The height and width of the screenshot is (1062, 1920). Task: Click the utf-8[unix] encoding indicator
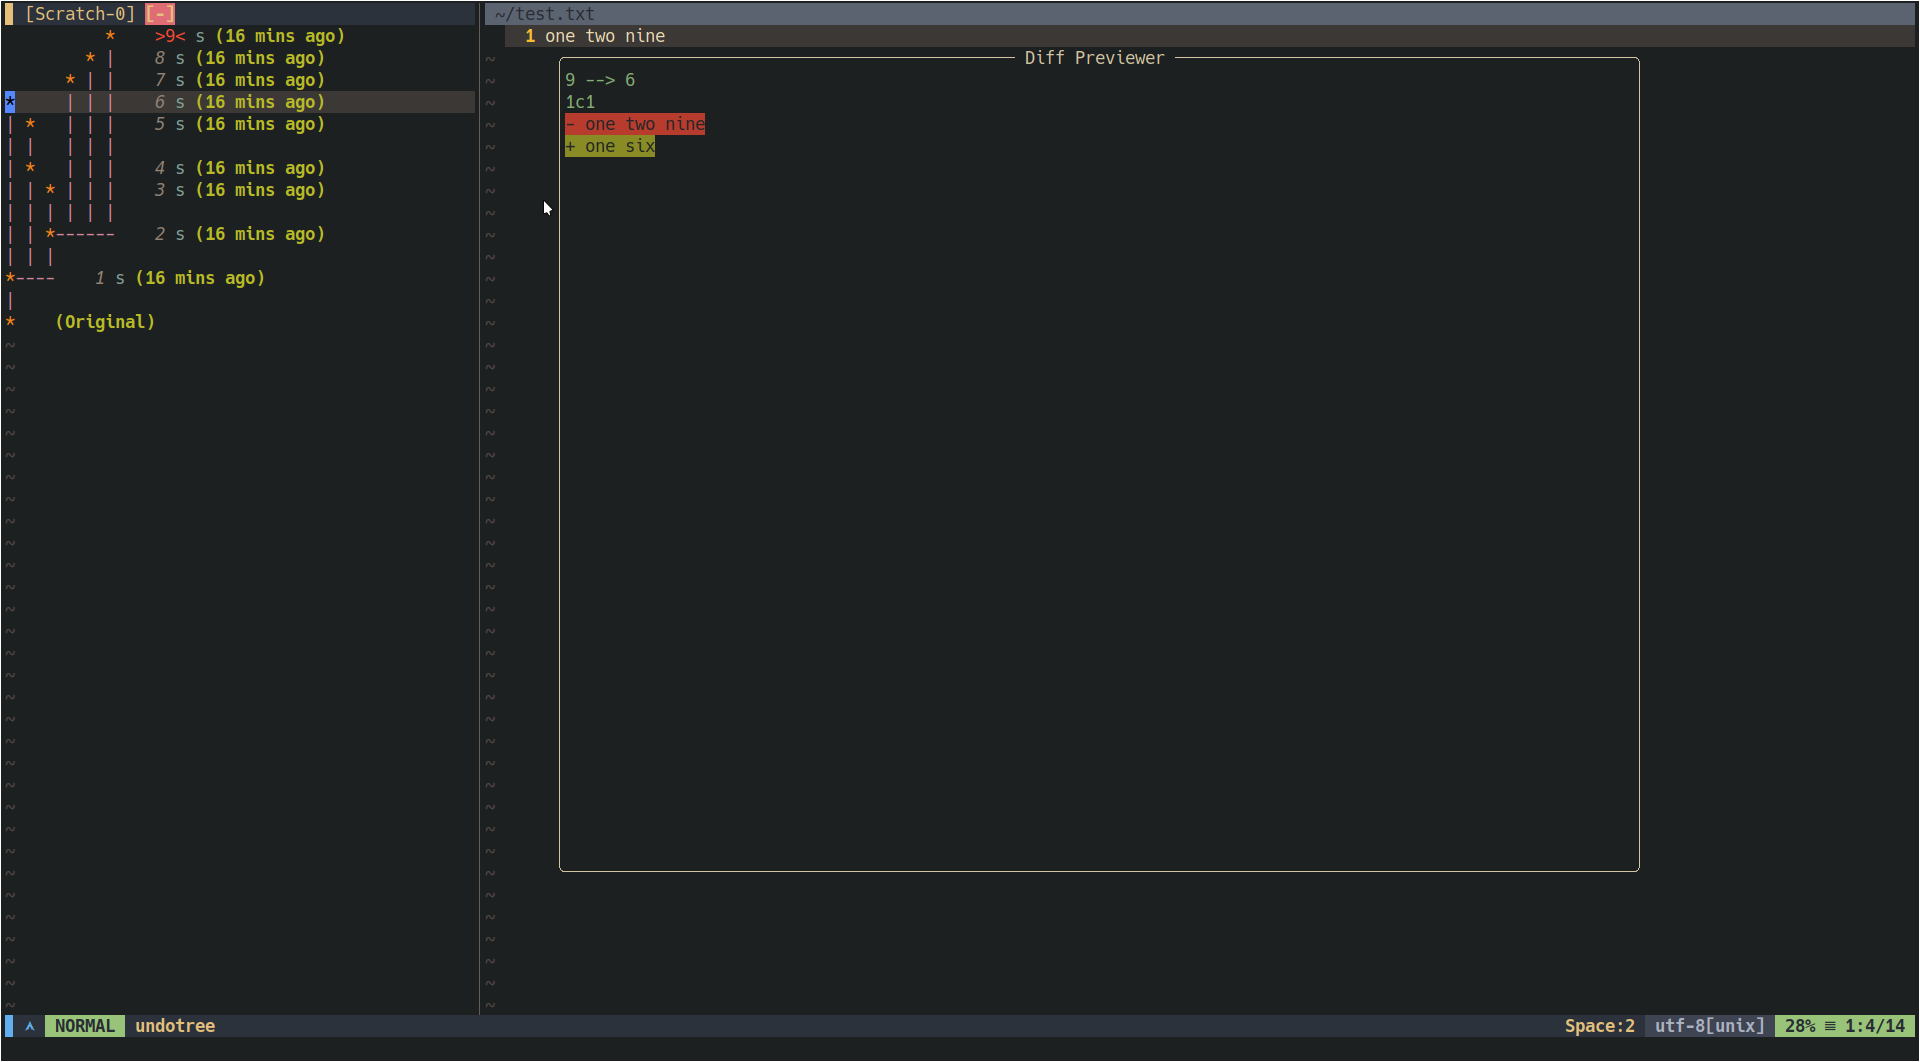click(x=1710, y=1026)
